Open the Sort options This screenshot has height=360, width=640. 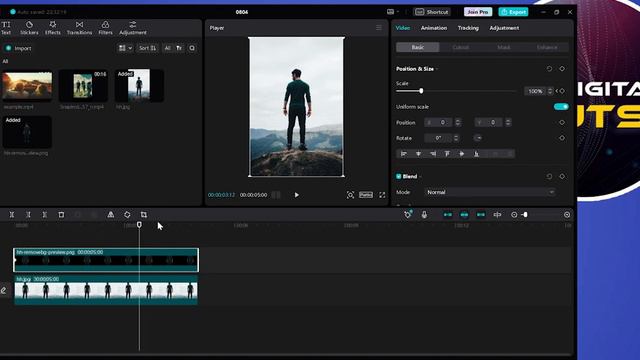click(x=147, y=48)
